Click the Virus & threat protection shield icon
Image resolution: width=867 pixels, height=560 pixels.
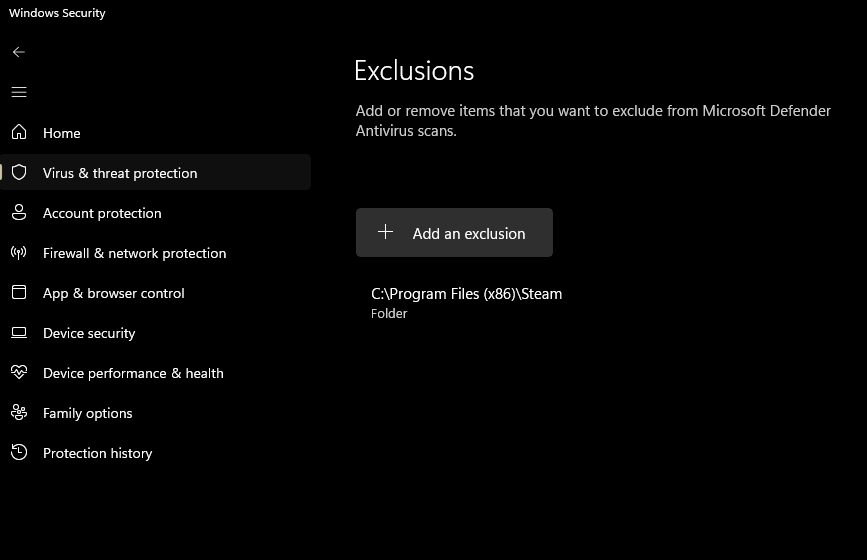[x=18, y=172]
